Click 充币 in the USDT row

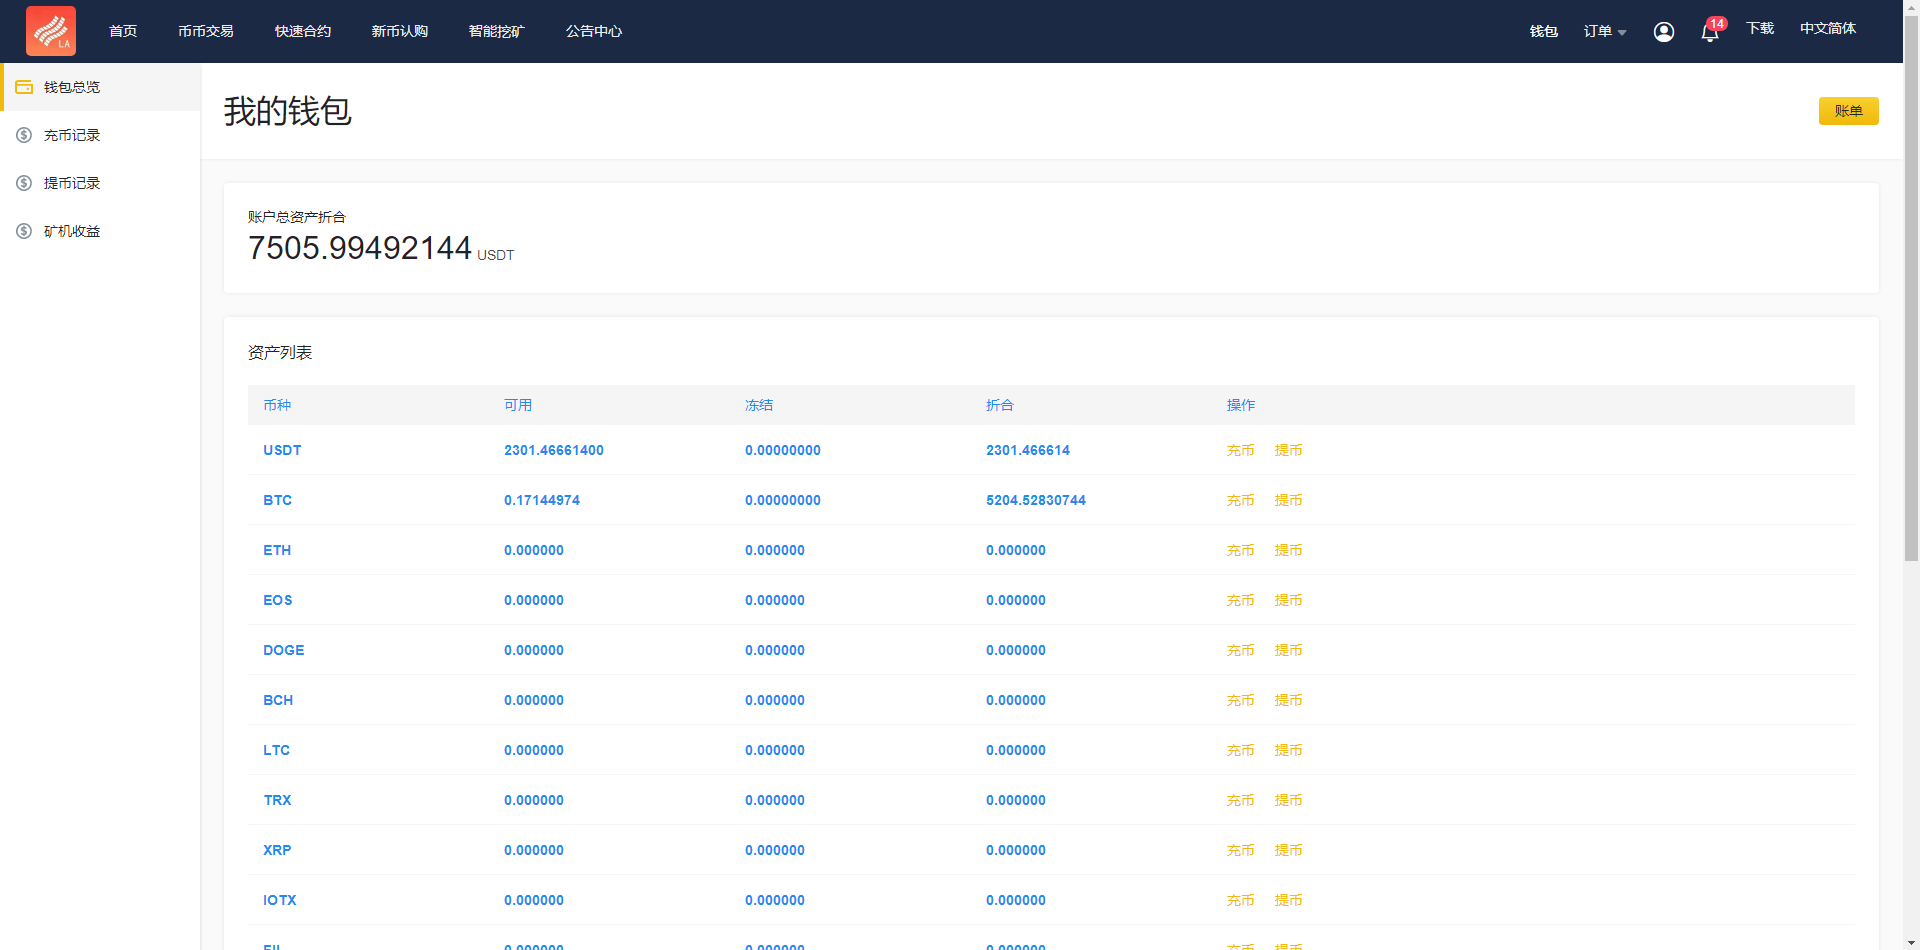1240,450
